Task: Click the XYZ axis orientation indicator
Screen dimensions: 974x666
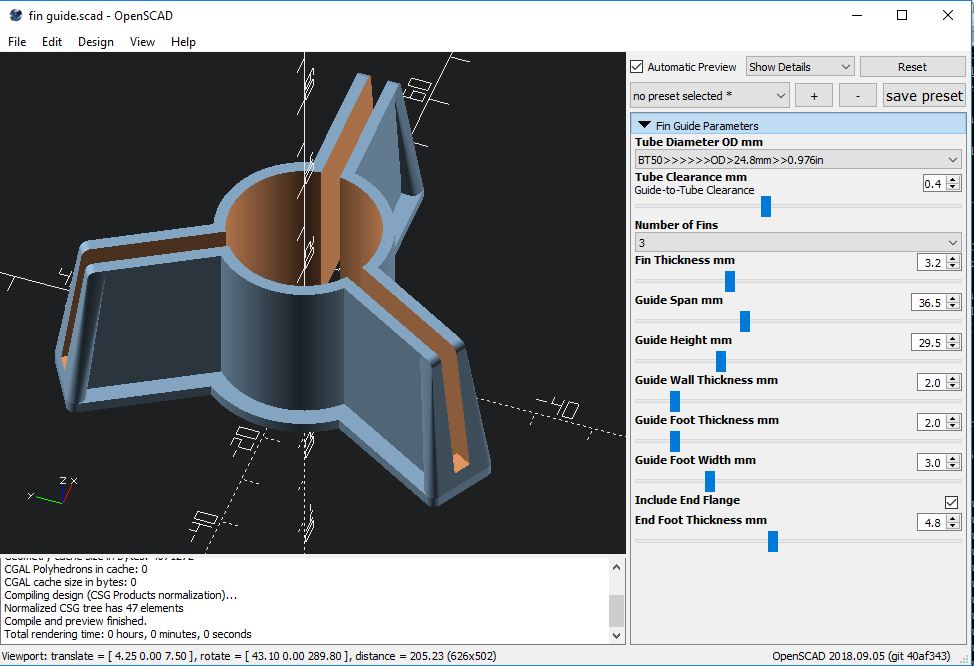Action: (51, 490)
